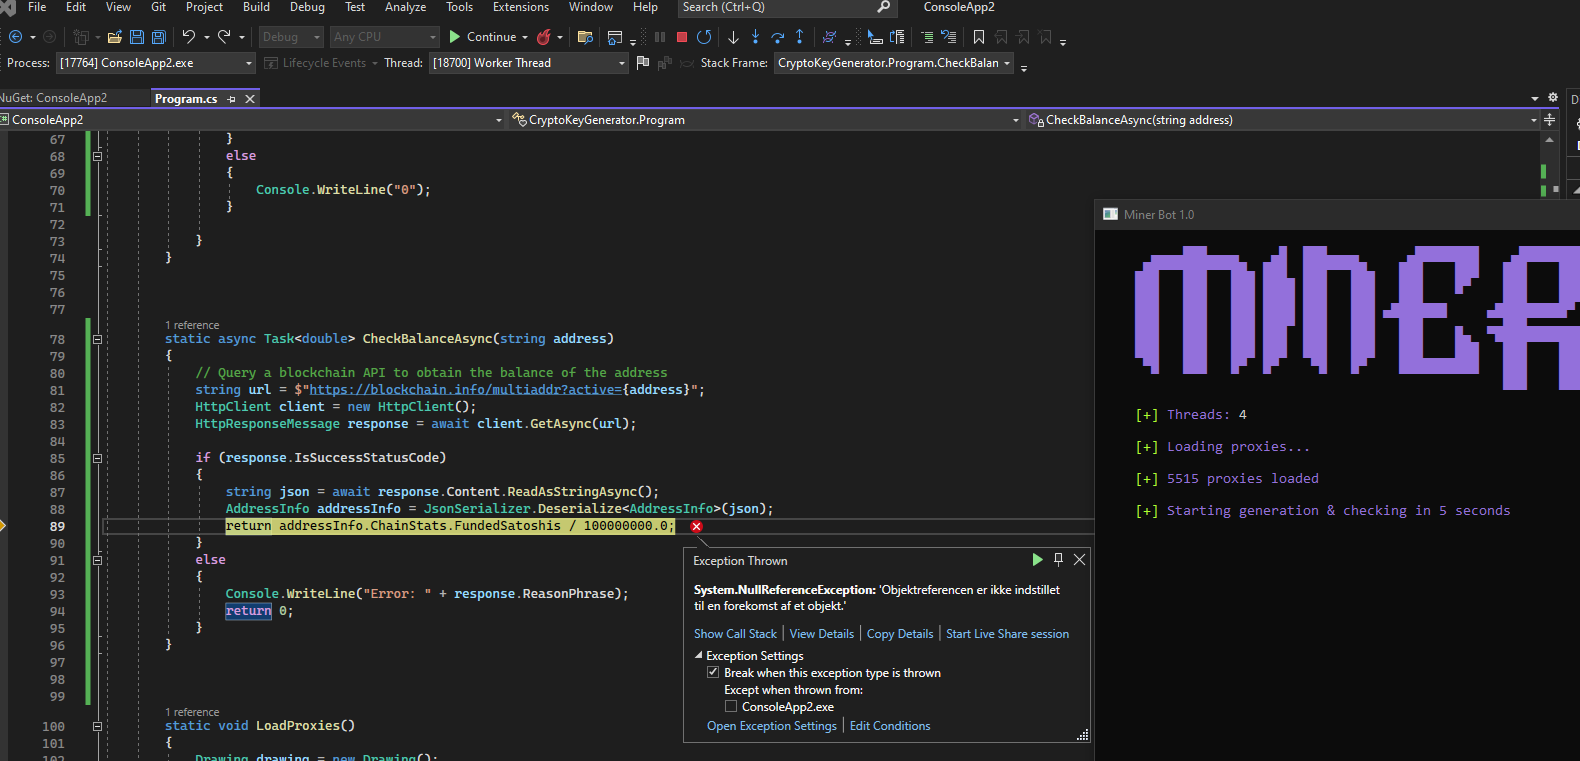Click the '1 reference' CodeLens above CheckBalanceAsync
This screenshot has height=761, width=1580.
coord(192,325)
